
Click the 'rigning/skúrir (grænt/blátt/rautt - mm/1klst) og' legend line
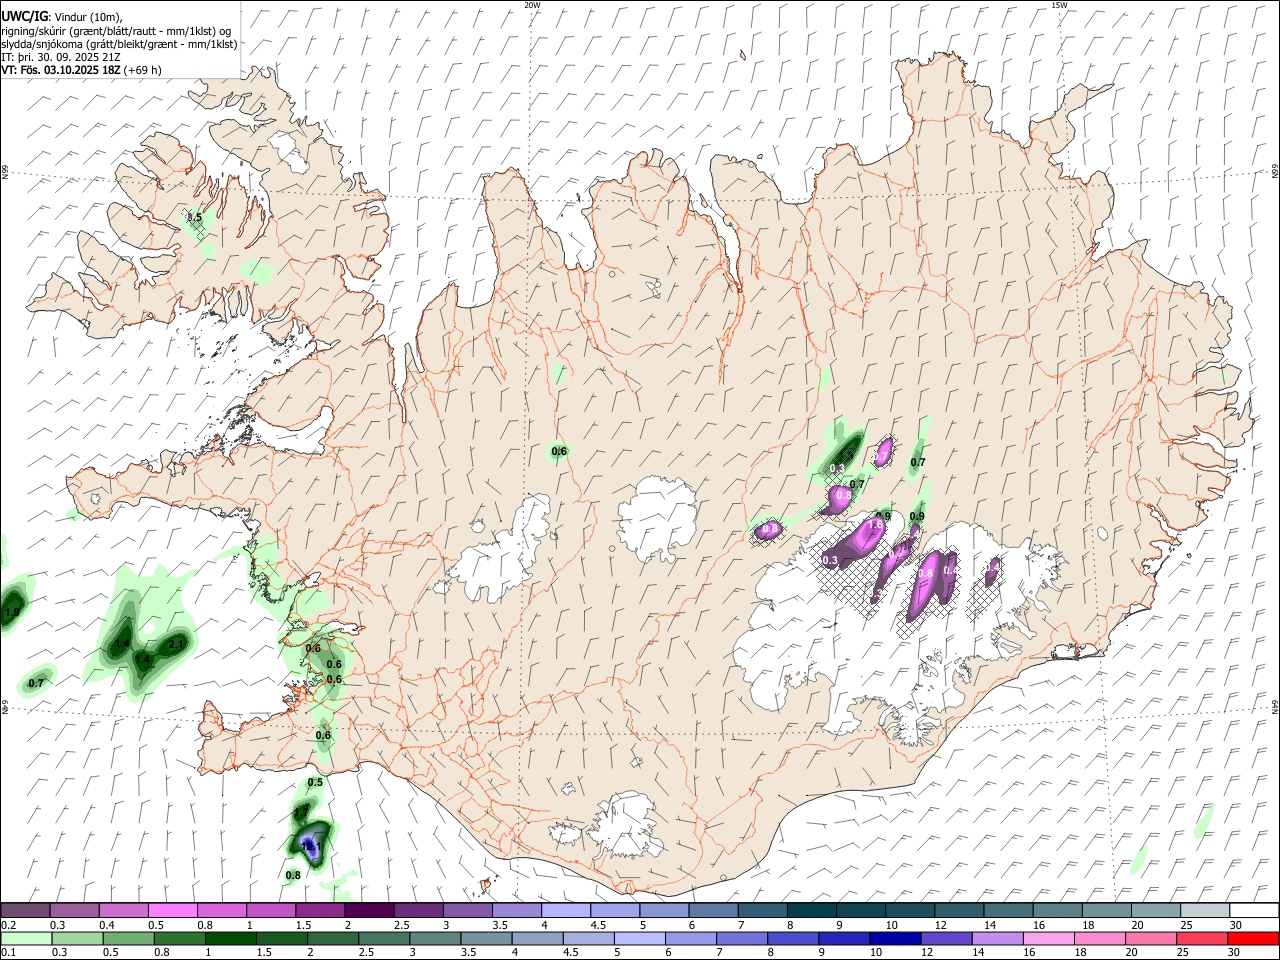(x=116, y=30)
